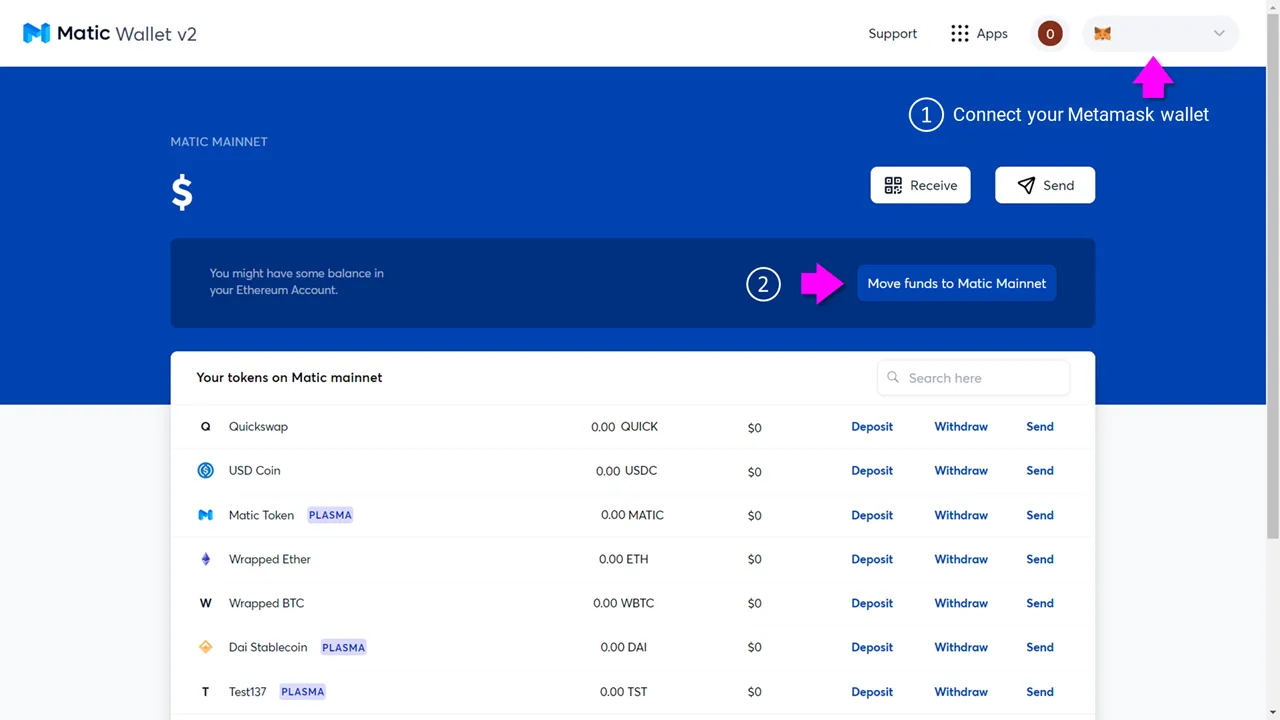
Task: Withdraw Quickswap tokens
Action: [x=961, y=427]
